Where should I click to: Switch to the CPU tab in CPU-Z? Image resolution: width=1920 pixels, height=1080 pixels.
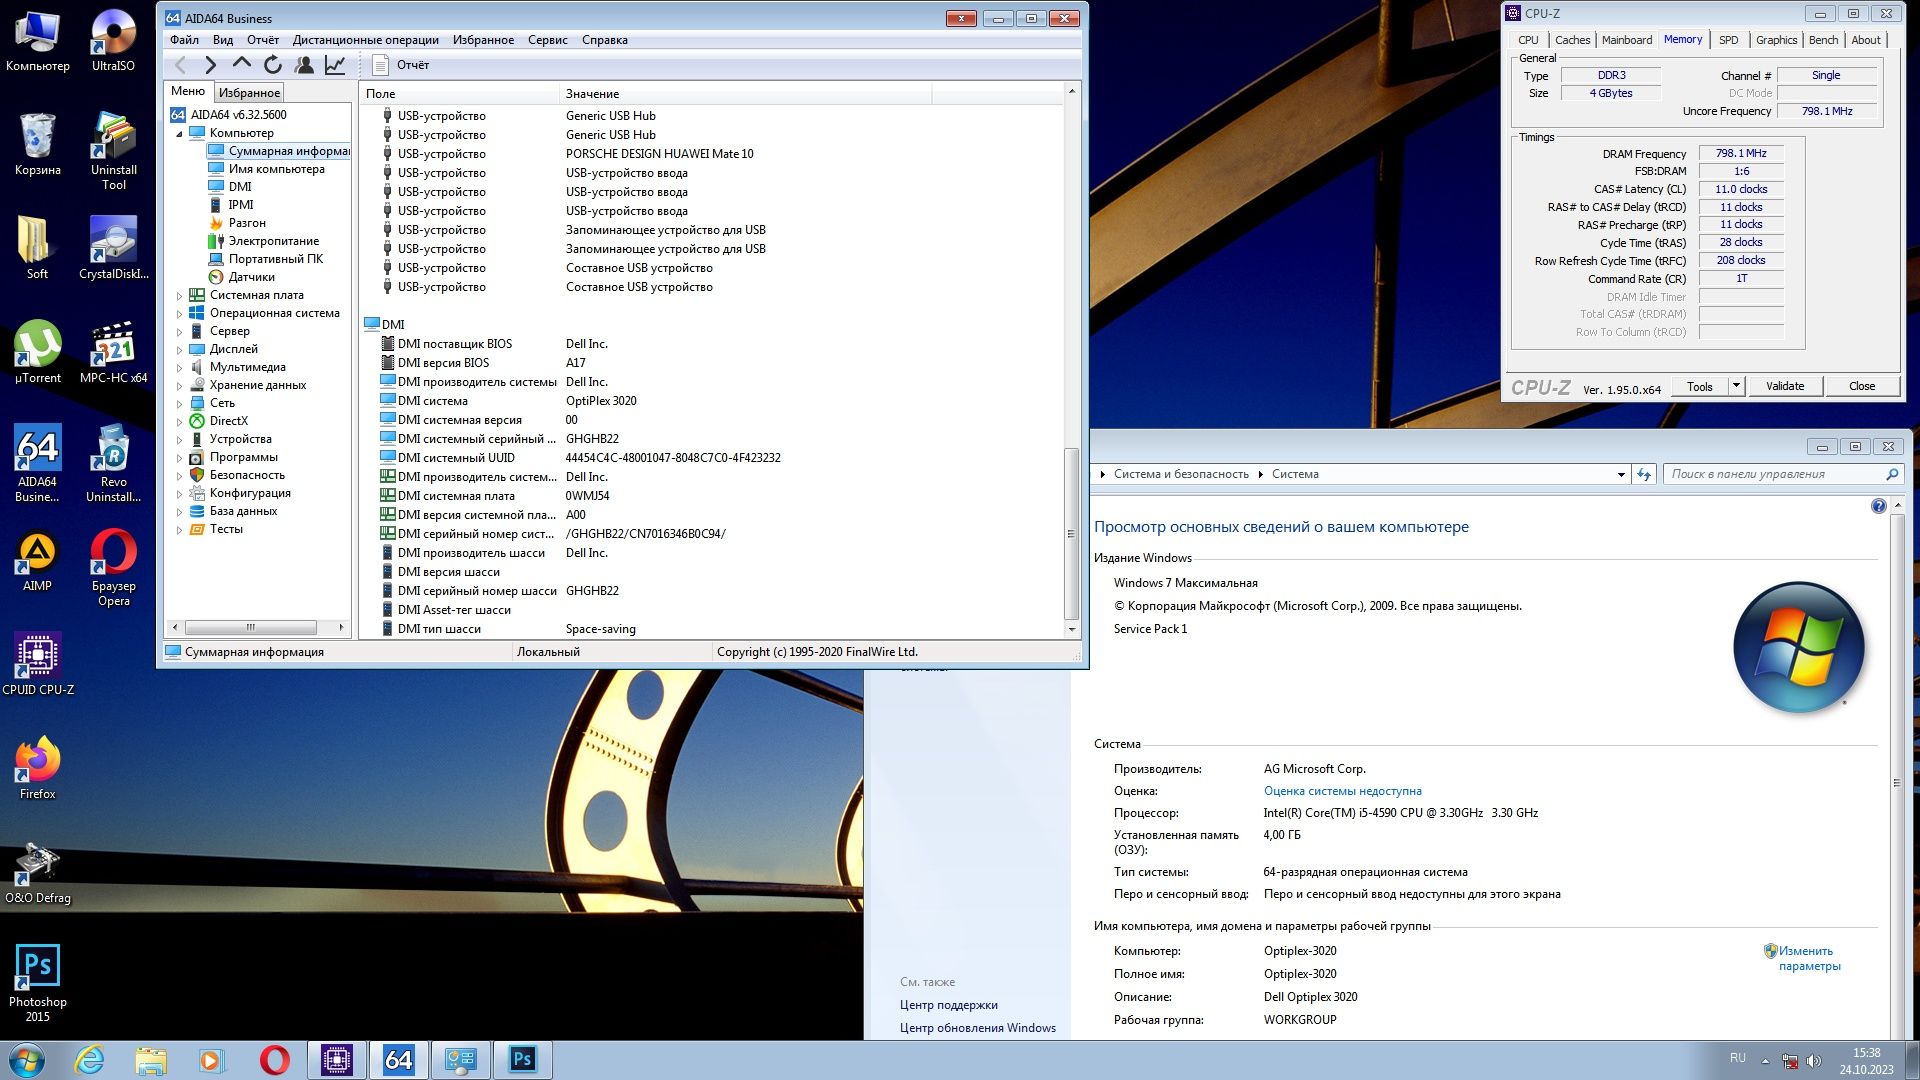[1528, 40]
